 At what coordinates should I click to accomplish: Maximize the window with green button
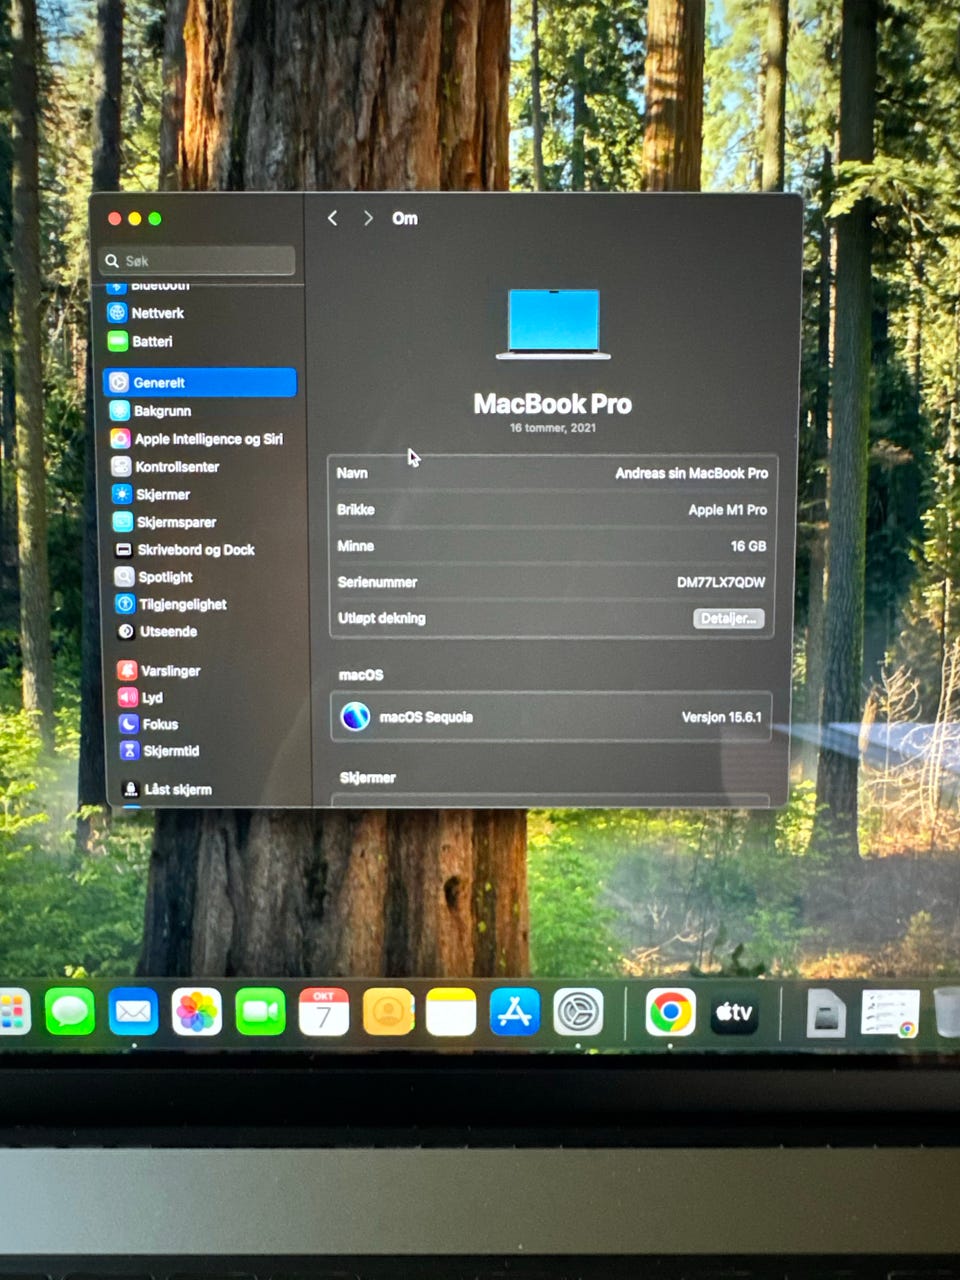pos(155,219)
